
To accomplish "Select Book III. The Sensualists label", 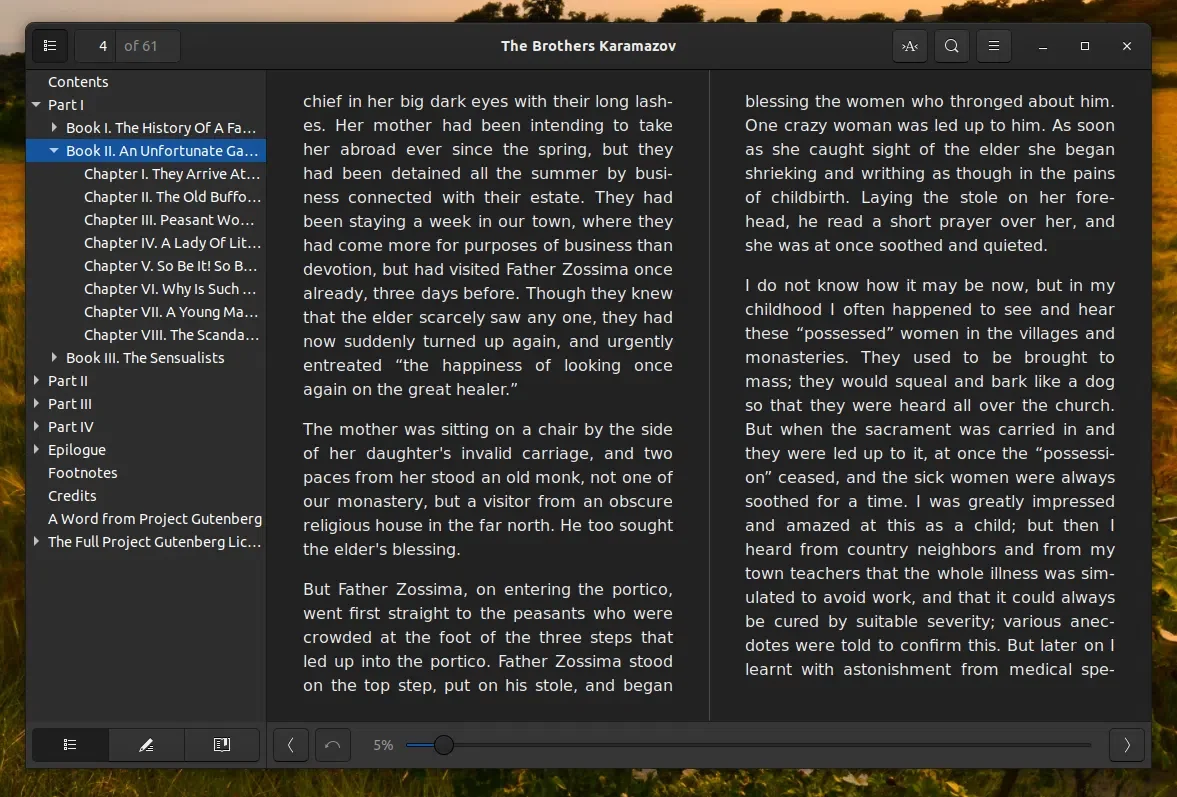I will (145, 357).
